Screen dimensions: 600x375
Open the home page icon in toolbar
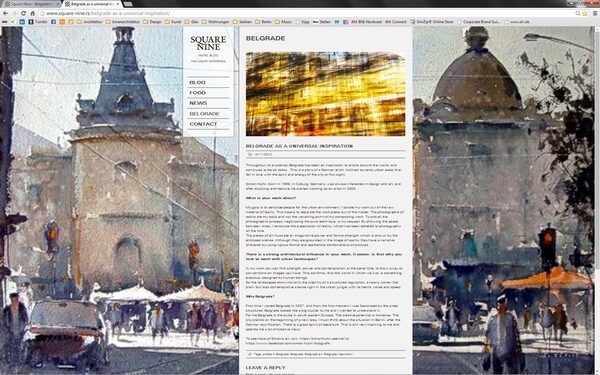pyautogui.click(x=33, y=13)
